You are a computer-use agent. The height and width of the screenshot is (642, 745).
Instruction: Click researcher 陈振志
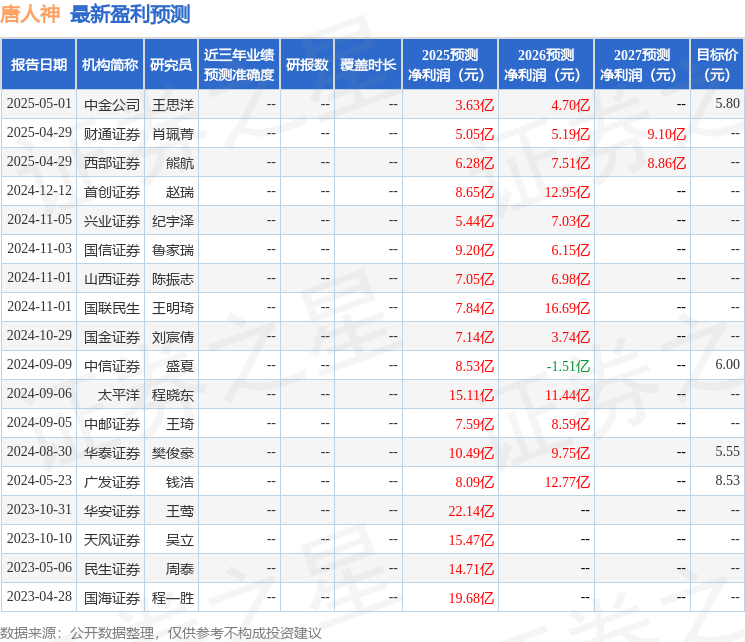point(173,279)
